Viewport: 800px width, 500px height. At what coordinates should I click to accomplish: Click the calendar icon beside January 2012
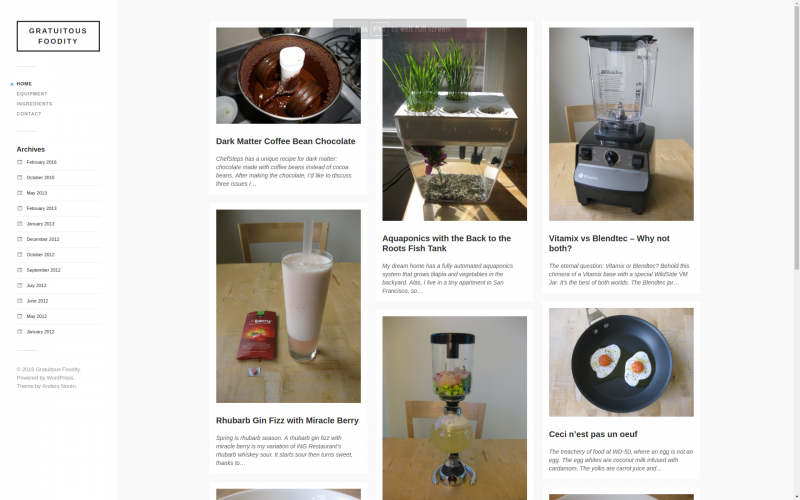(19, 332)
